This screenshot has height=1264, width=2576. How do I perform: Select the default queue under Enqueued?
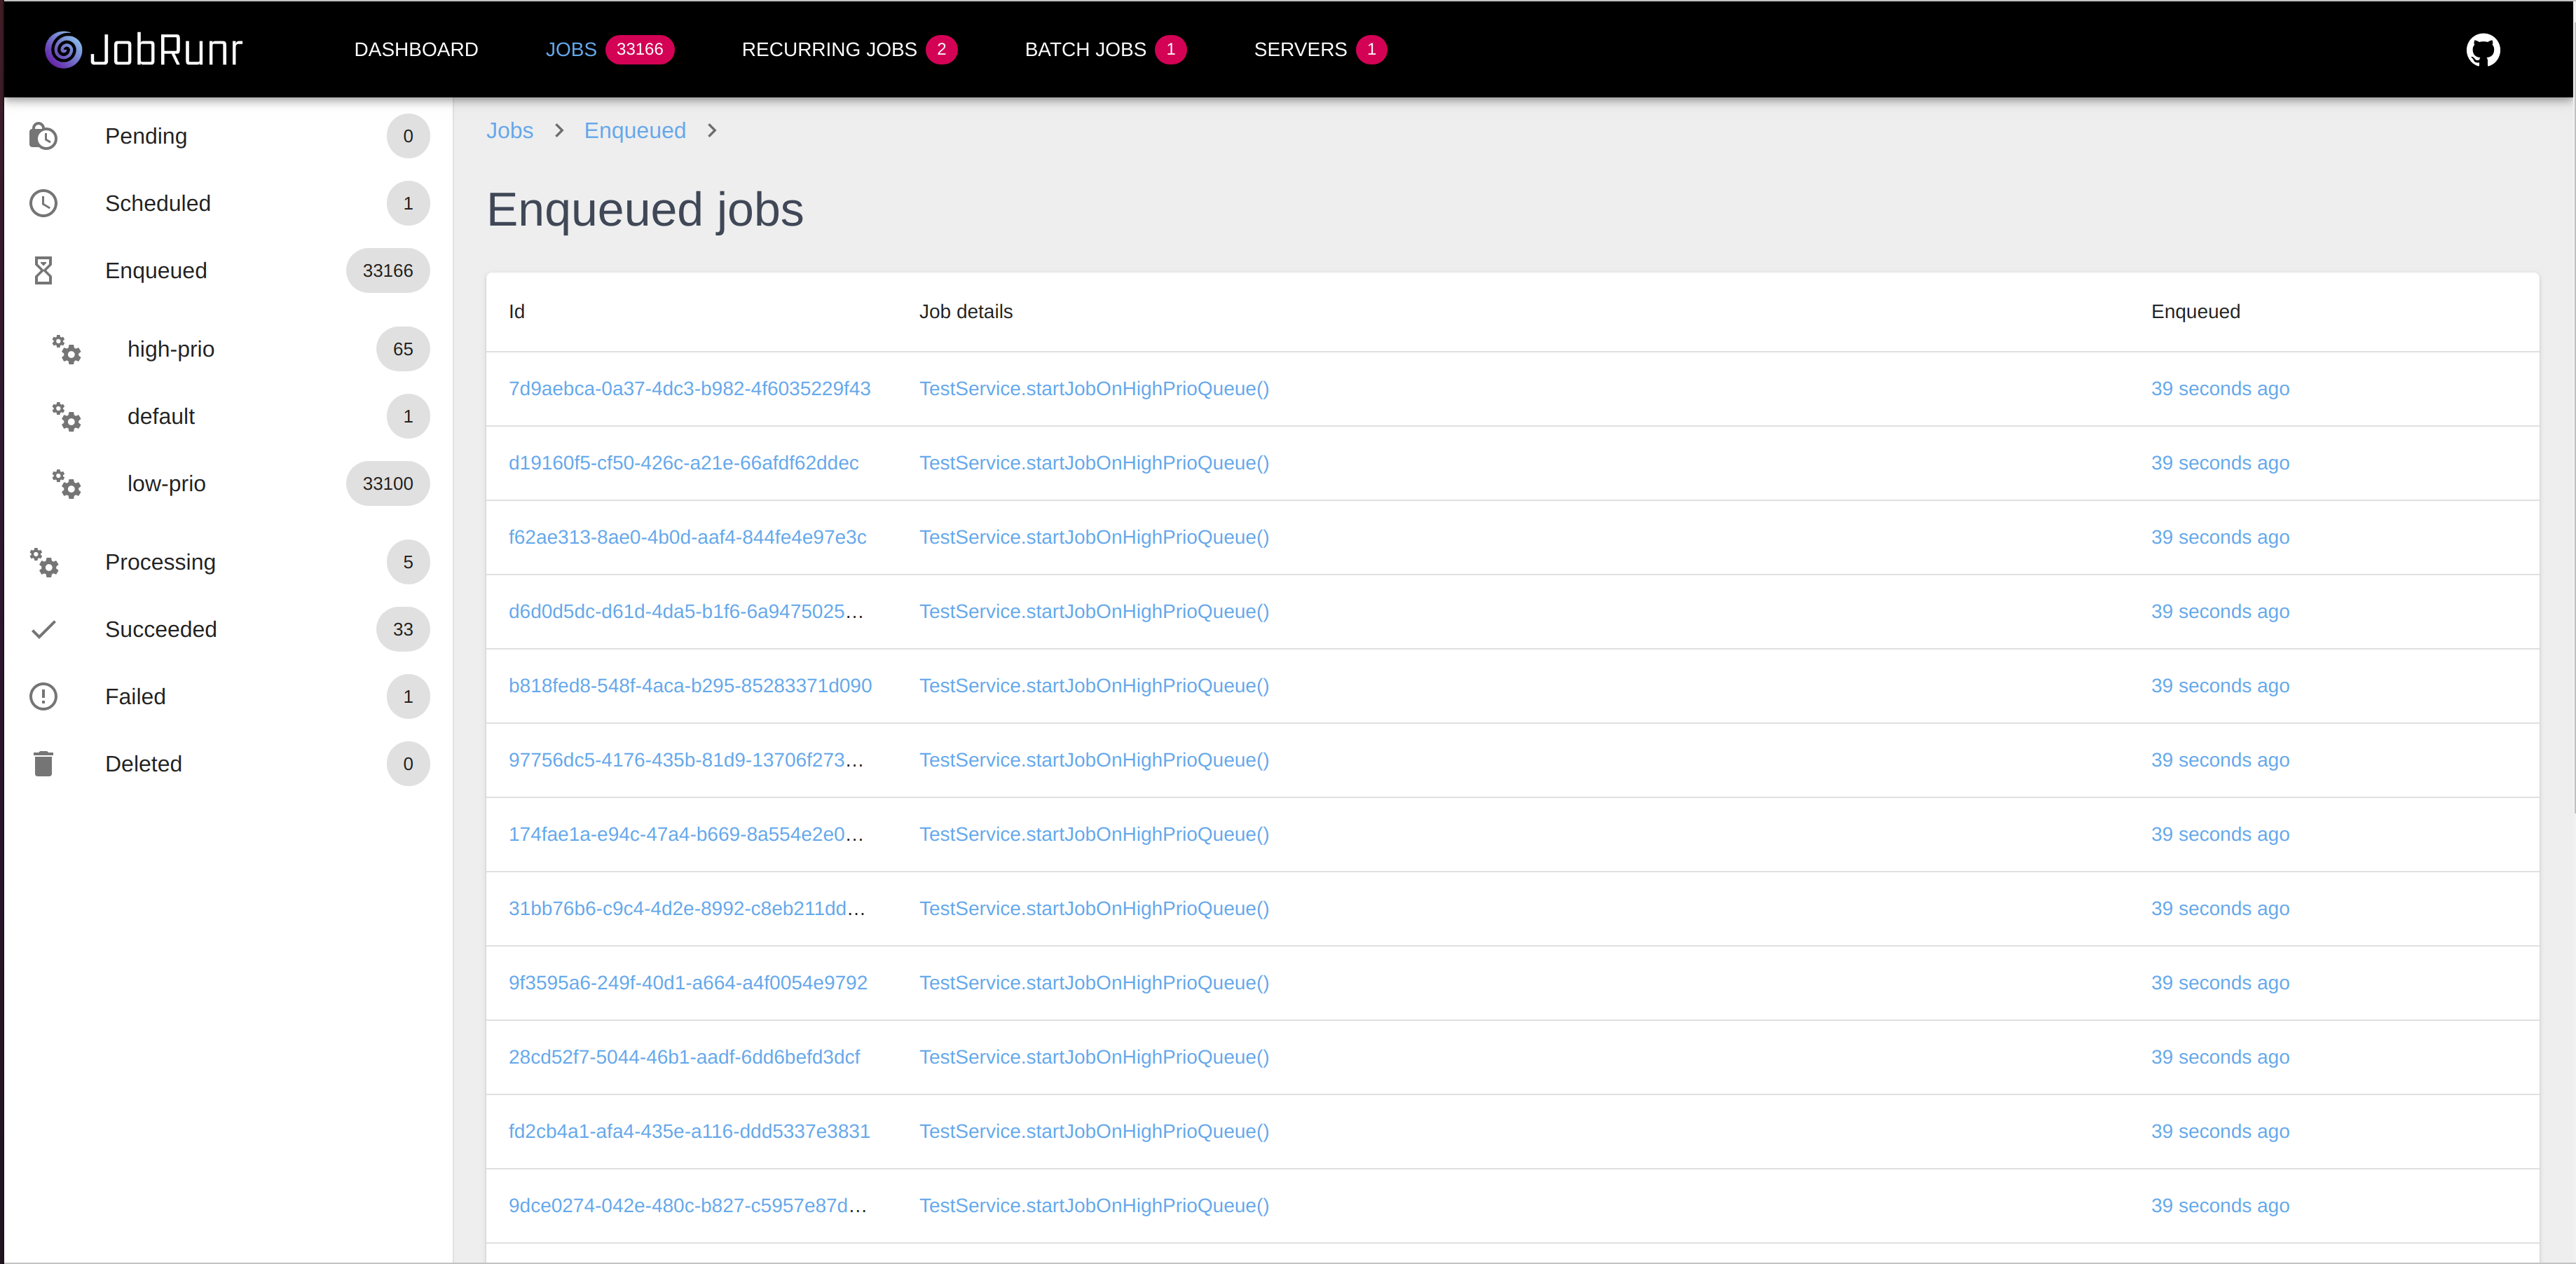click(160, 416)
